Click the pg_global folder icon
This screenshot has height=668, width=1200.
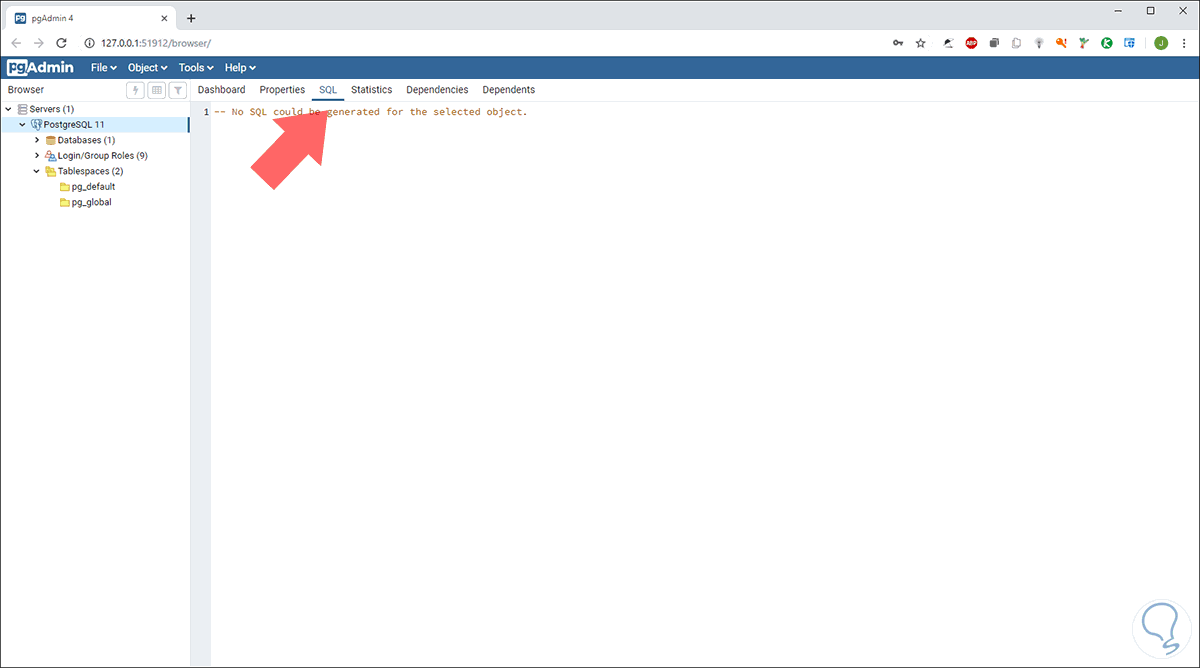click(65, 202)
